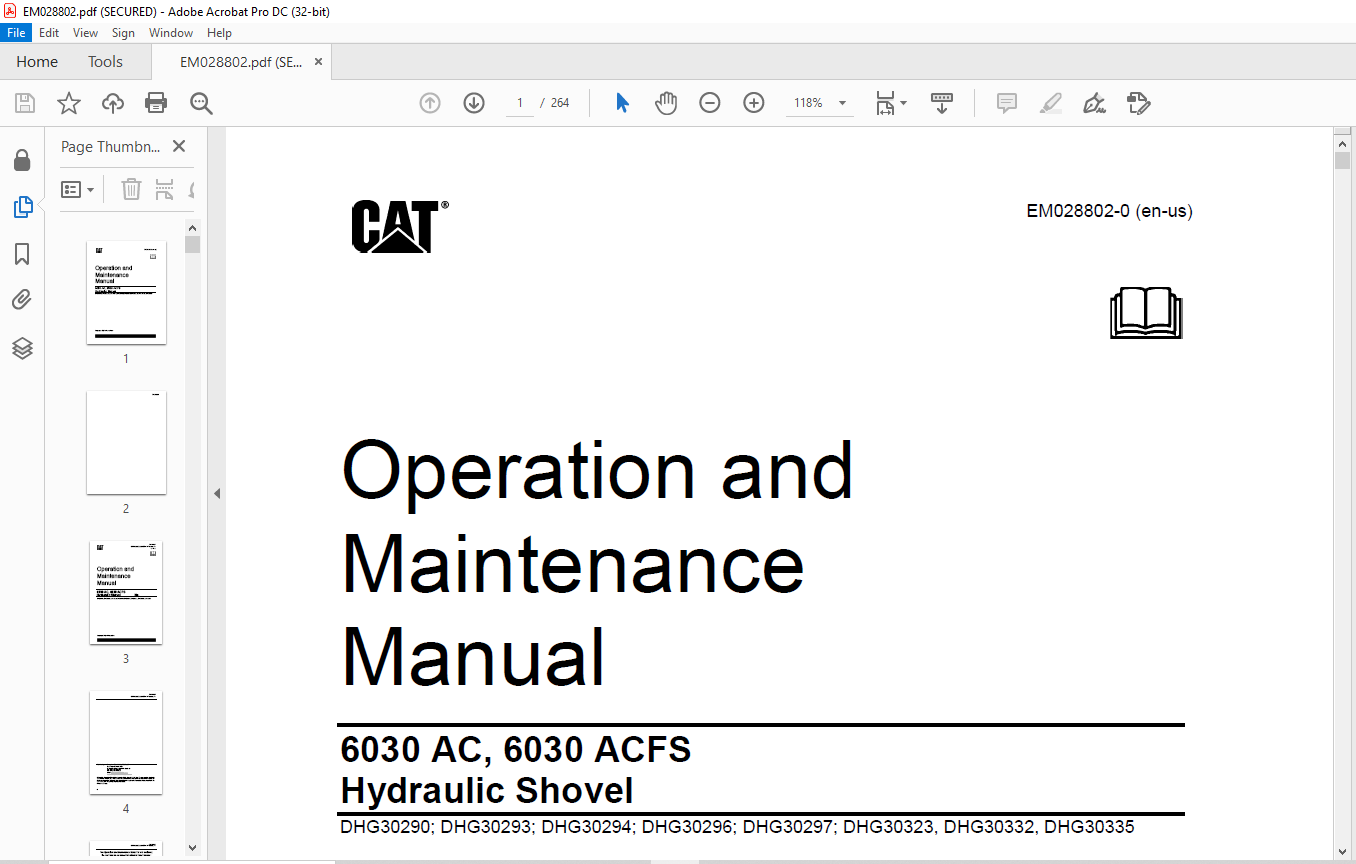This screenshot has height=864, width=1356.
Task: Open the find text magnifier icon
Action: (x=201, y=103)
